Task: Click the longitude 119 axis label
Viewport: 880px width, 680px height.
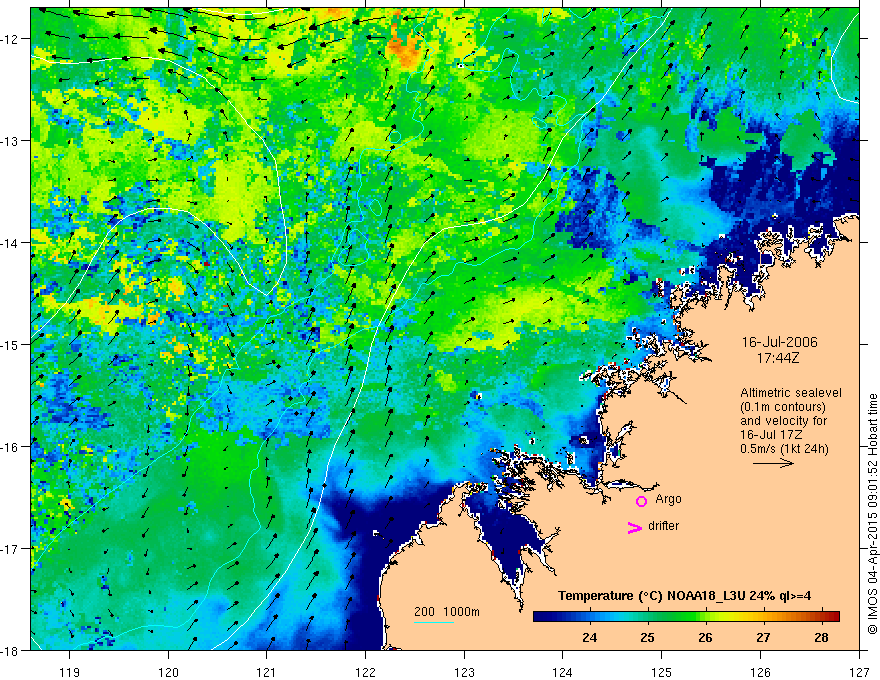Action: (70, 672)
